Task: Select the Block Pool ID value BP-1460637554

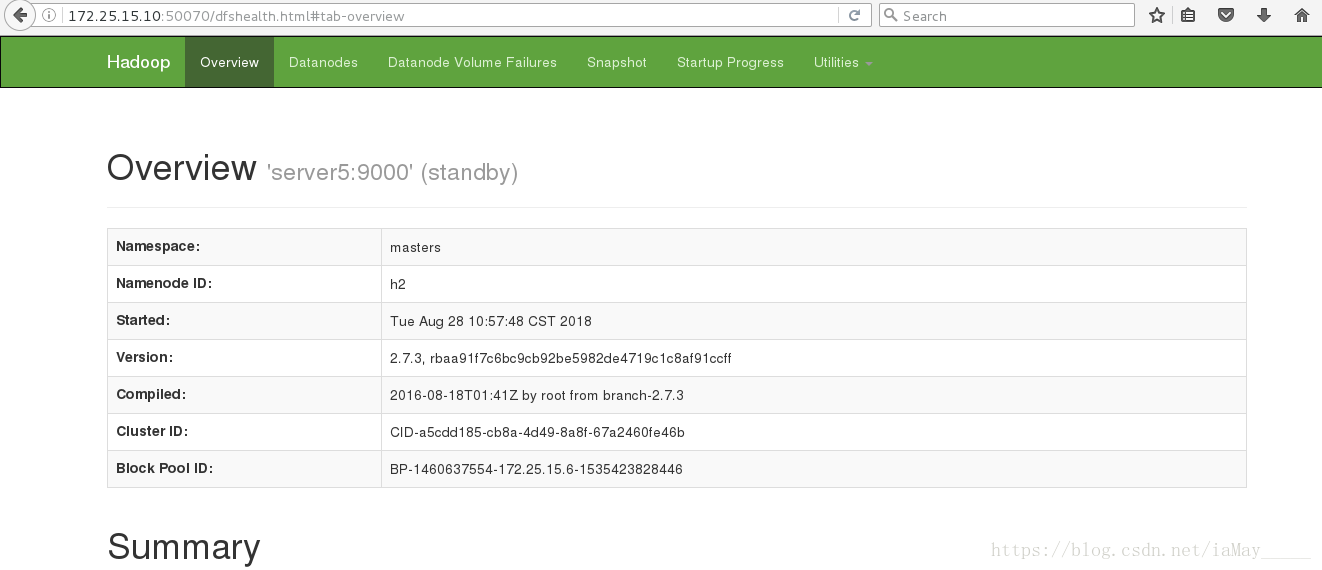Action: pyautogui.click(x=536, y=469)
